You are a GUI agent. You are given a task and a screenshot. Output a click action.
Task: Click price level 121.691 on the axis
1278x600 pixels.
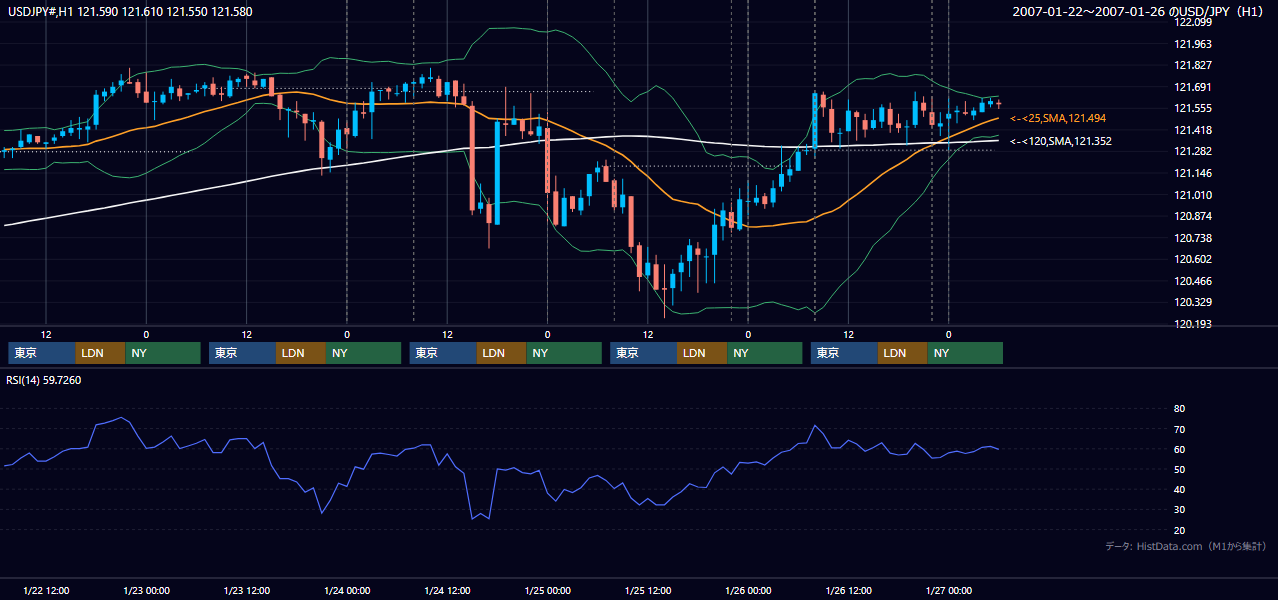pyautogui.click(x=1192, y=87)
